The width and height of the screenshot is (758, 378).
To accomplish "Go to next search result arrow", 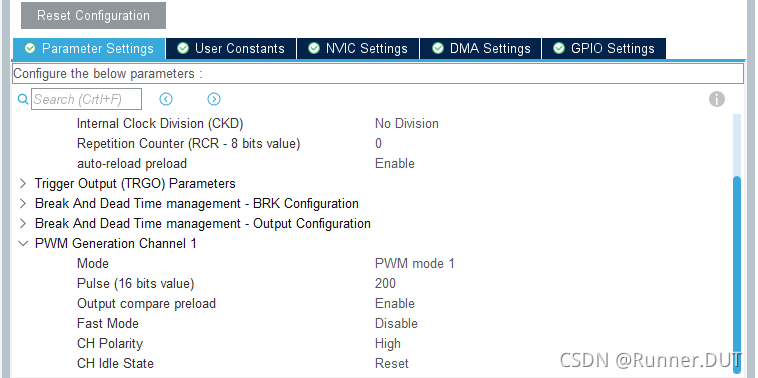I will 214,99.
